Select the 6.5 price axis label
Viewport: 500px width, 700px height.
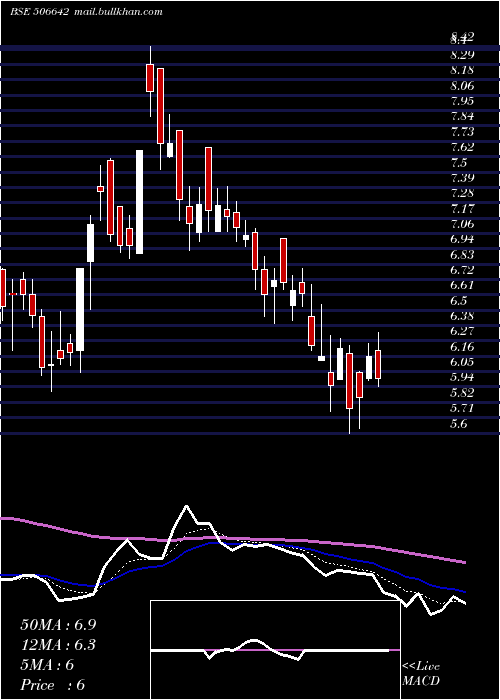459,301
